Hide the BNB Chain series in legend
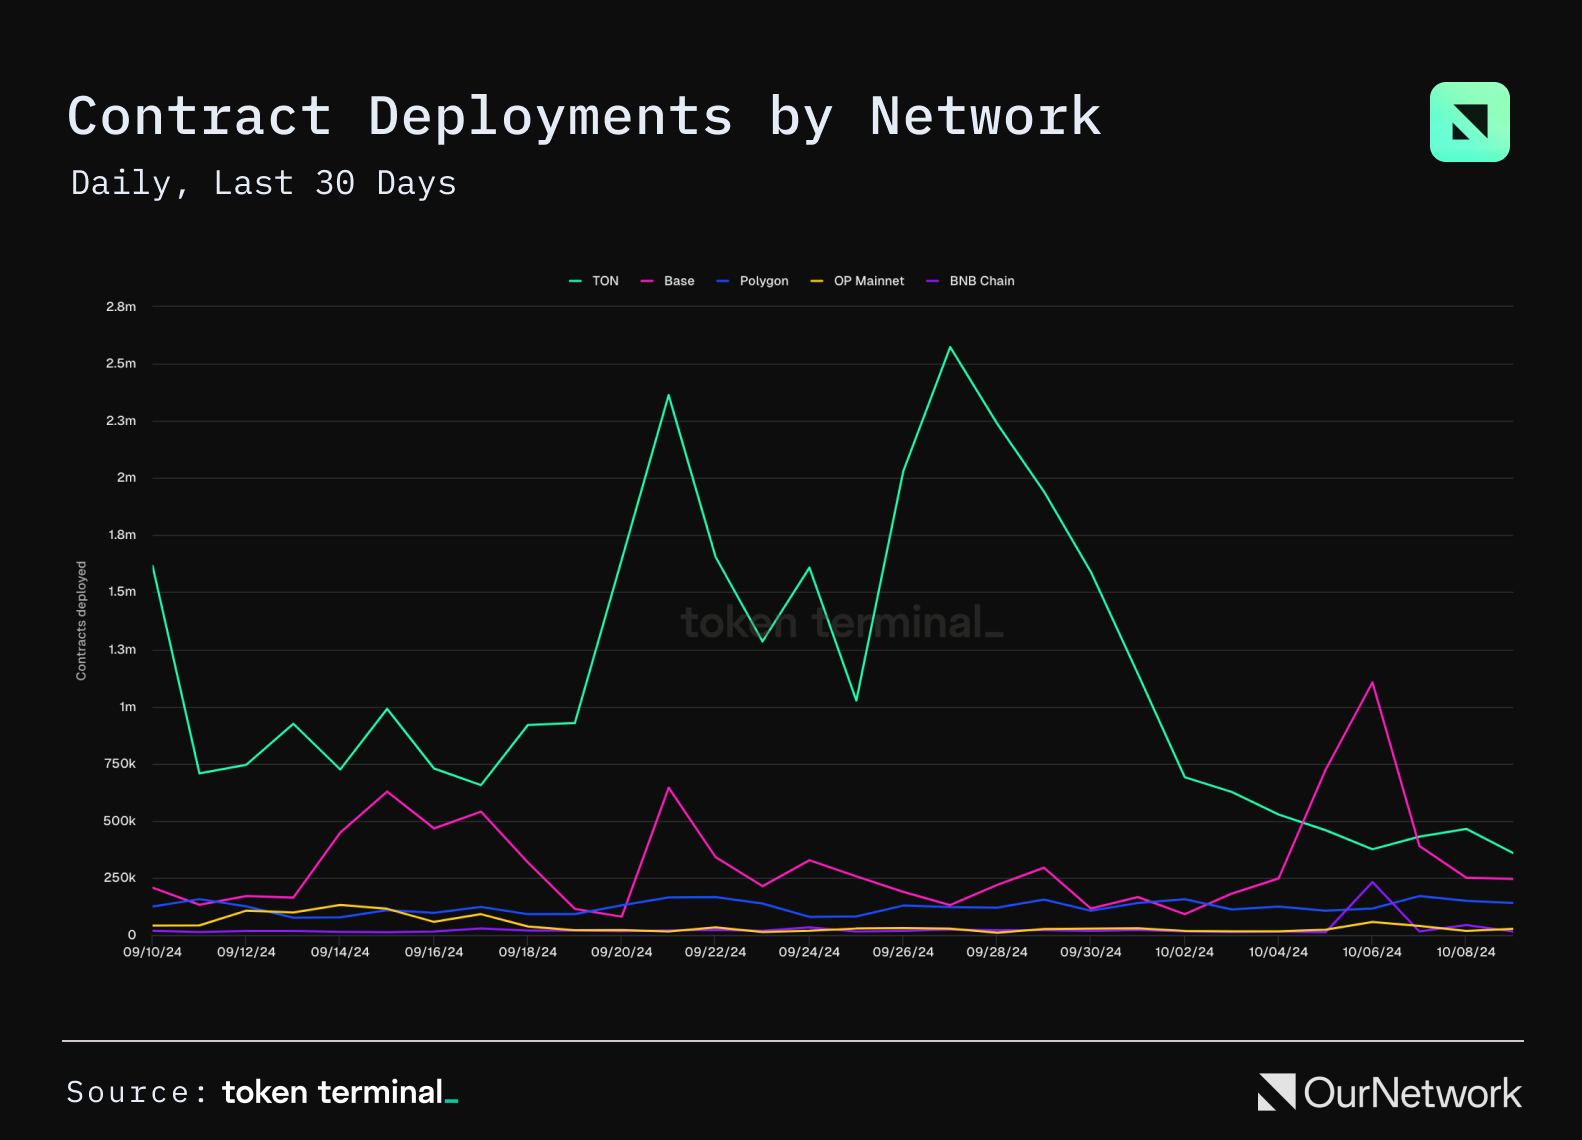1582x1140 pixels. (970, 281)
